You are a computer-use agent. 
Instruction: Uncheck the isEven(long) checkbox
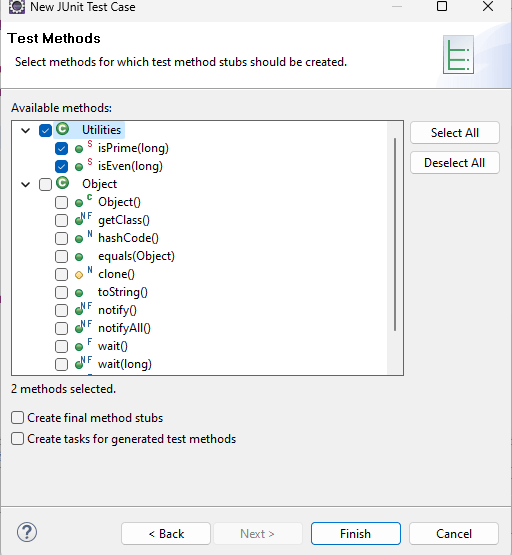pos(61,166)
